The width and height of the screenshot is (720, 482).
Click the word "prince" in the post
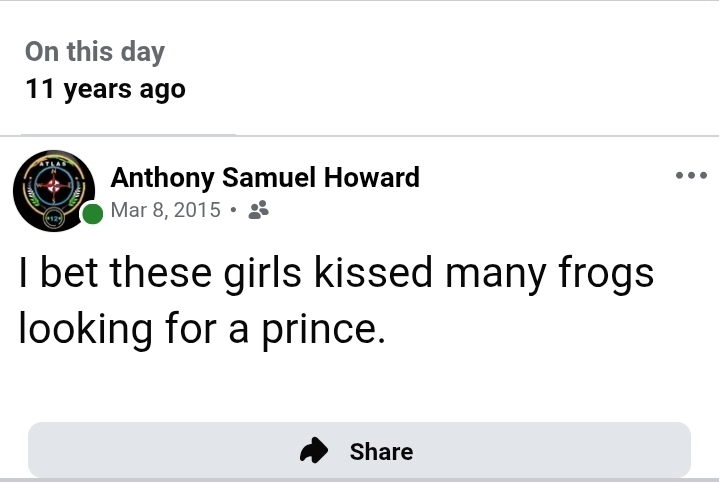317,328
